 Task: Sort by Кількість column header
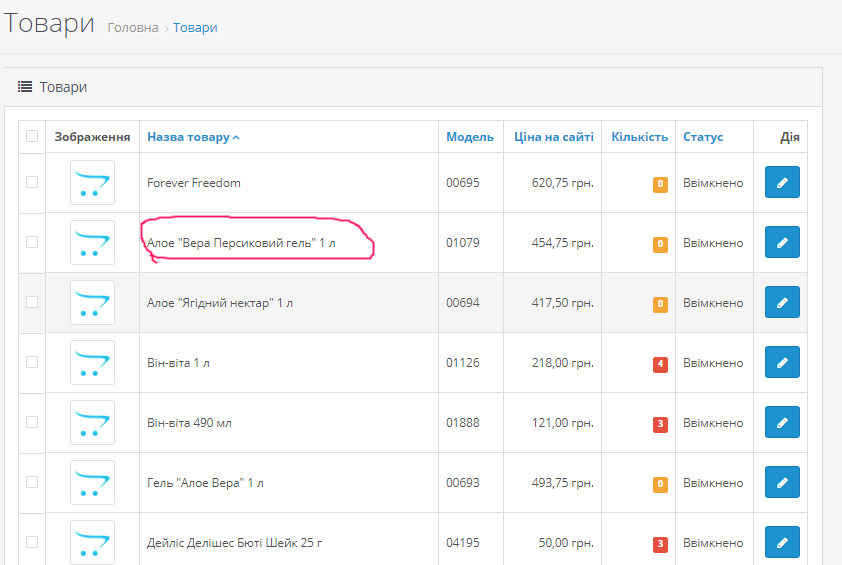pyautogui.click(x=640, y=137)
